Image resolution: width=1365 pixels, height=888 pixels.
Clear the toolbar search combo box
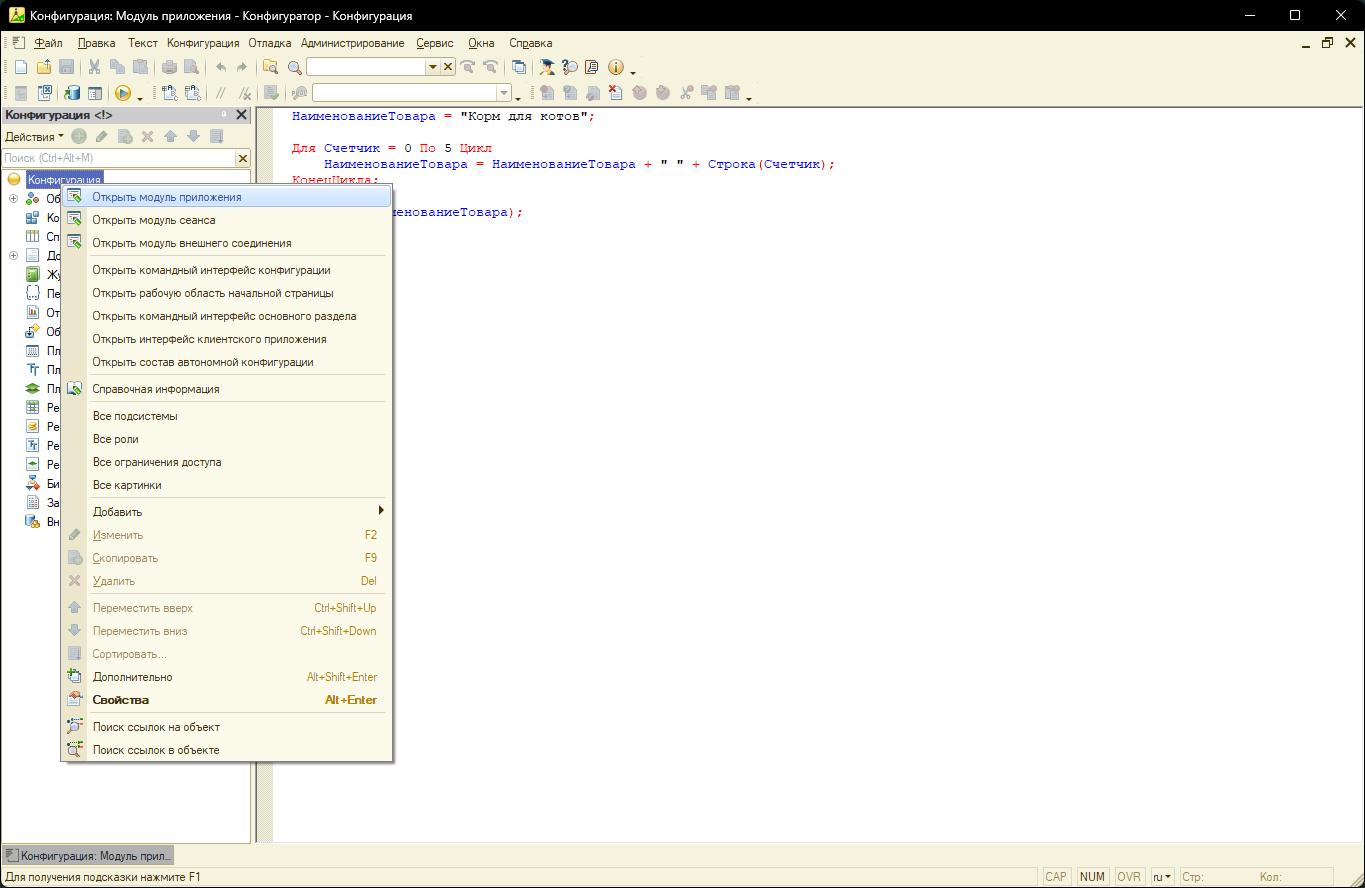[x=448, y=67]
